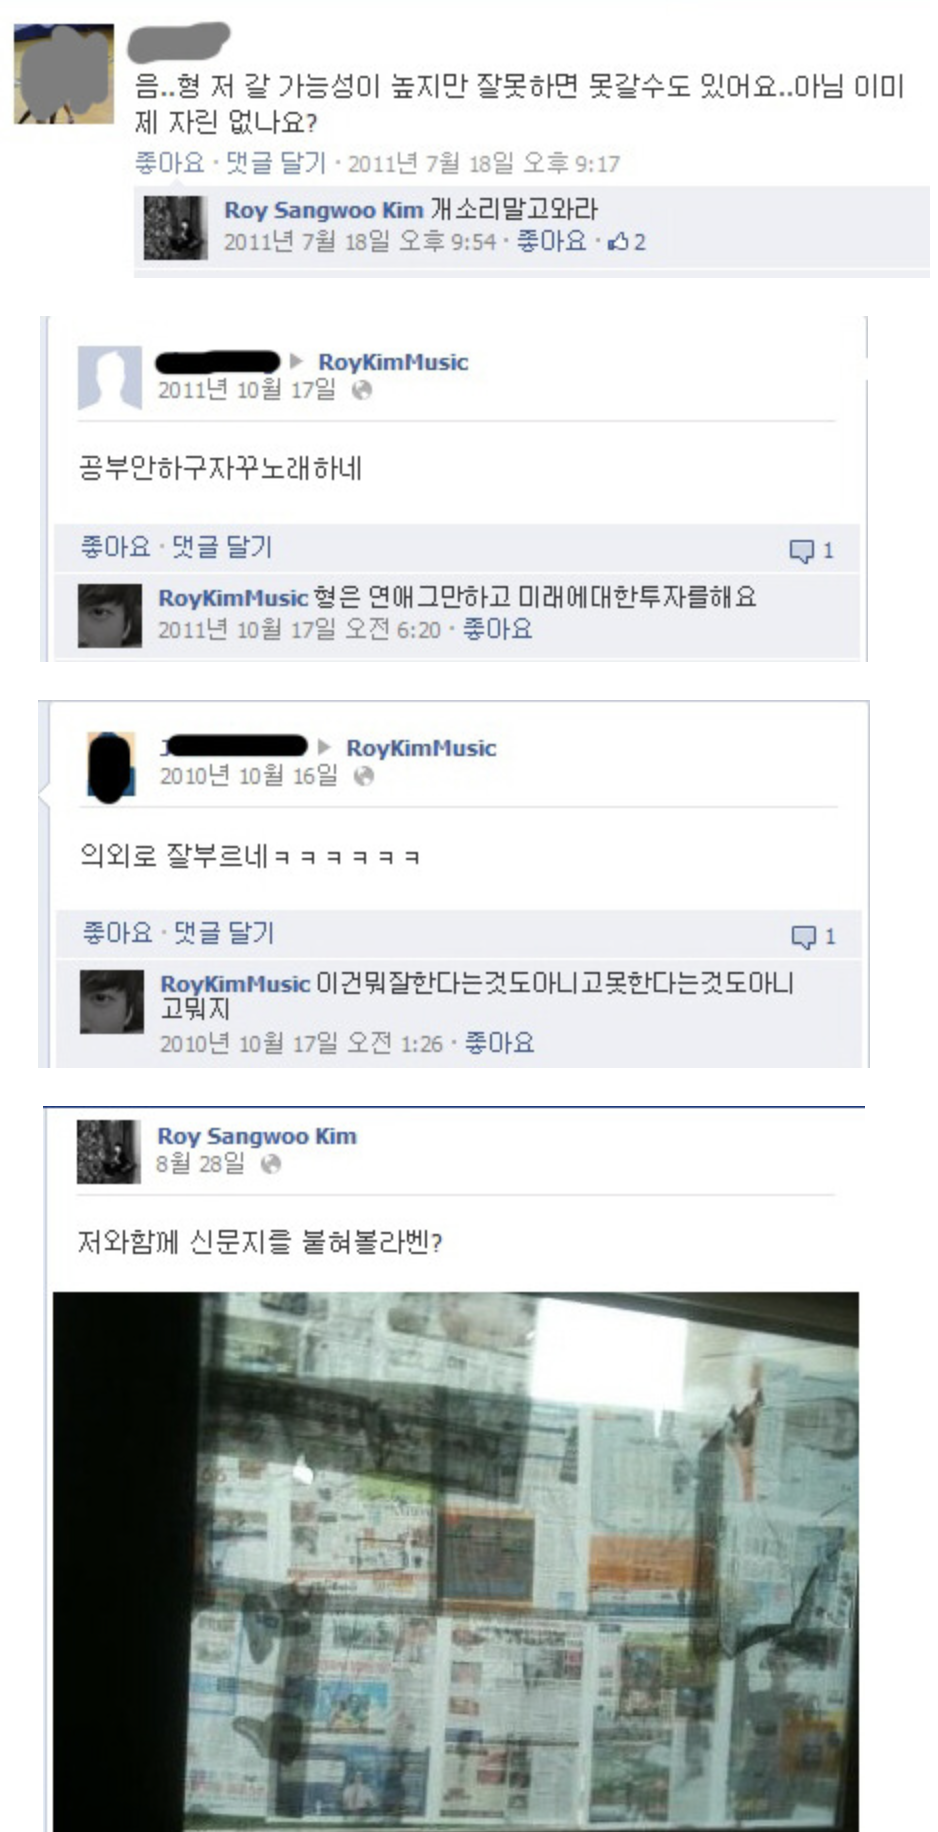Click the 2011년 7월 18일 오후 9:17 timestamp
The width and height of the screenshot is (938, 1832).
coord(484,163)
